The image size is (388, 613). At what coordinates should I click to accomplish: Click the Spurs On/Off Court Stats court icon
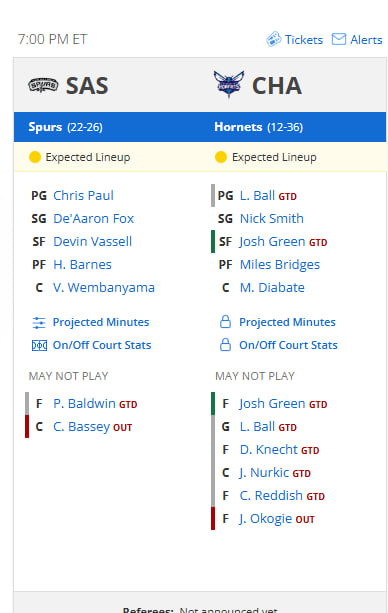click(x=39, y=346)
